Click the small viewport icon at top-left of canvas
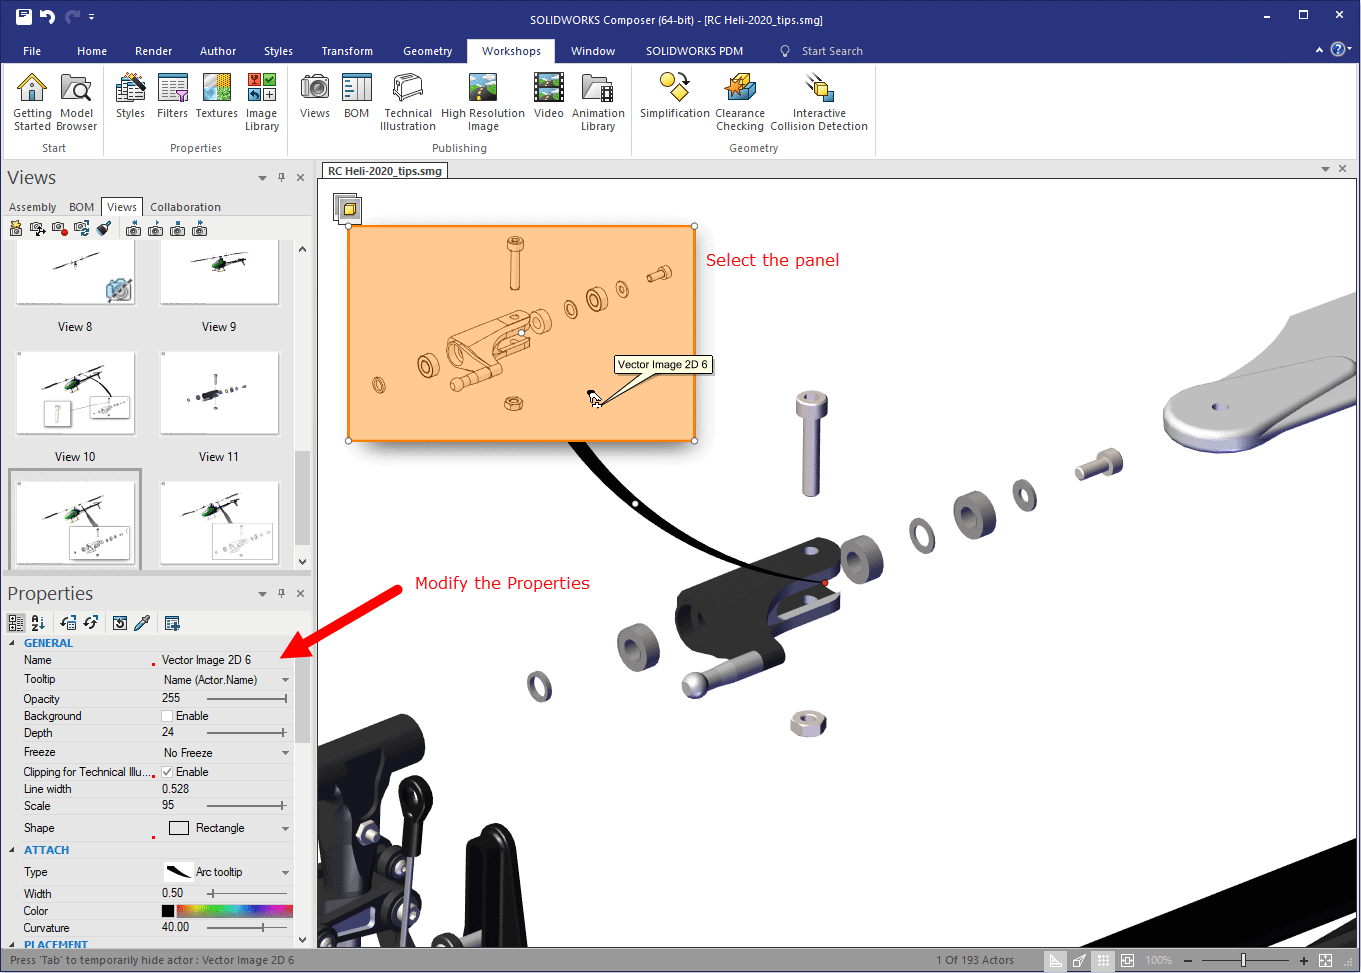Viewport: 1361px width, 973px height. click(x=347, y=208)
